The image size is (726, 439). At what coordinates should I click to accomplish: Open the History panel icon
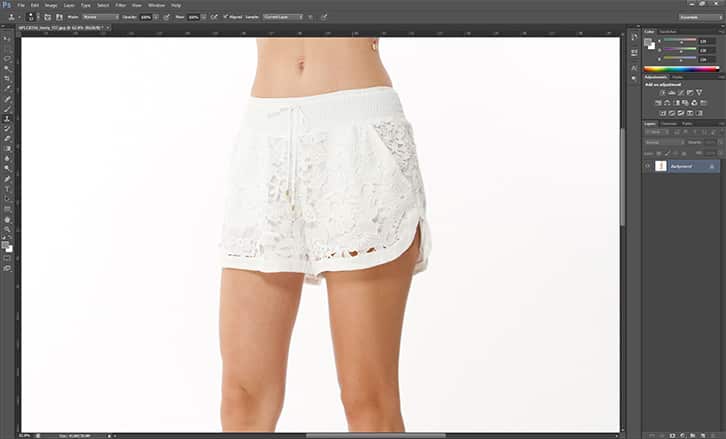[634, 37]
